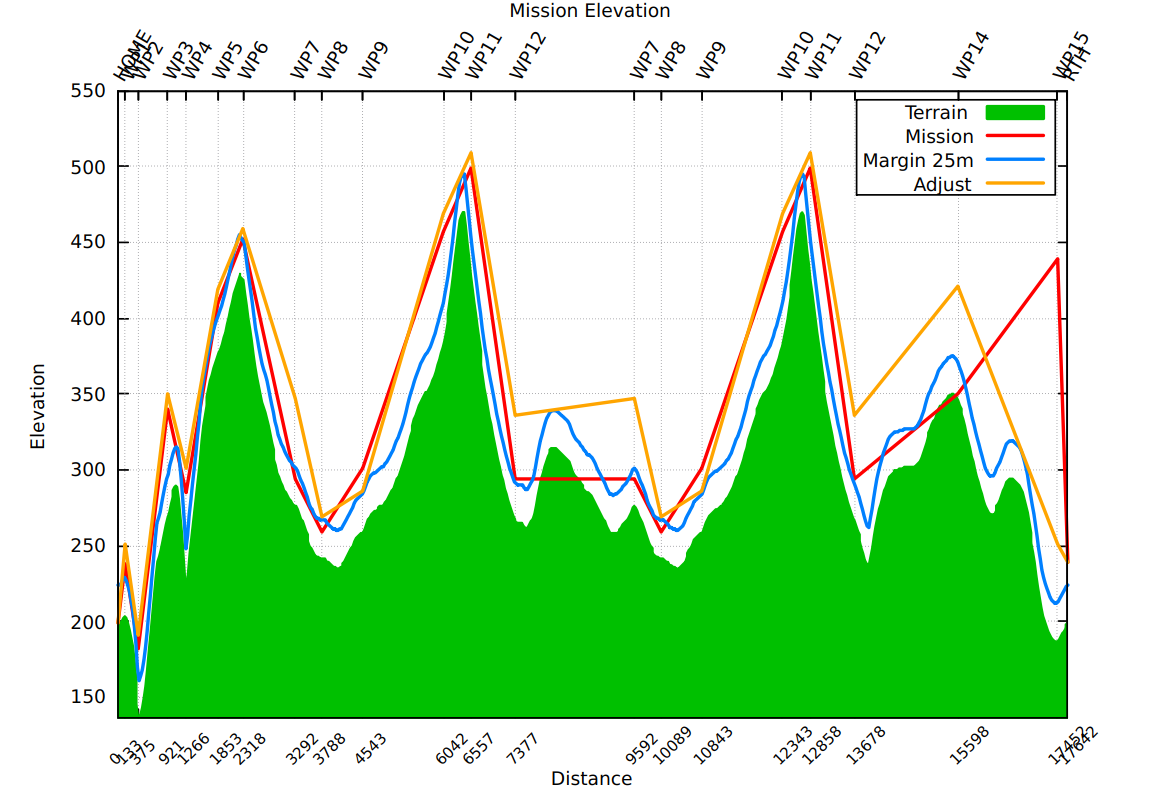The height and width of the screenshot is (791, 1158).
Task: Click the WP6 waypoint label
Action: click(253, 61)
